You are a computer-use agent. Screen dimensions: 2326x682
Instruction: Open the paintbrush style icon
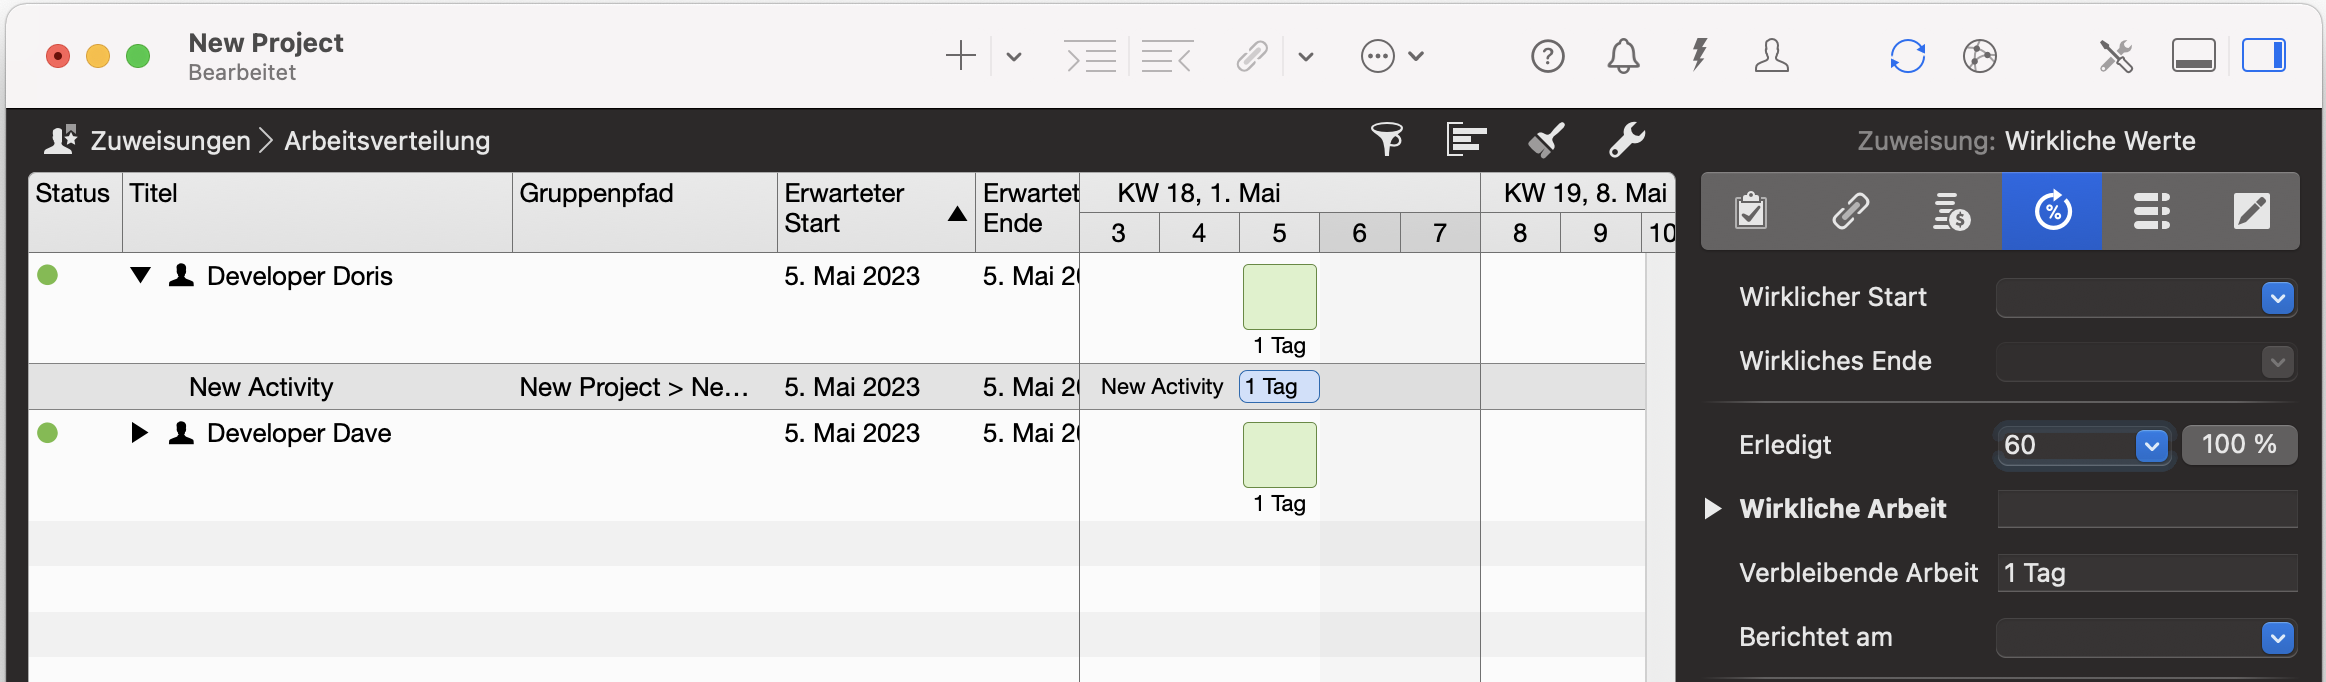1546,140
